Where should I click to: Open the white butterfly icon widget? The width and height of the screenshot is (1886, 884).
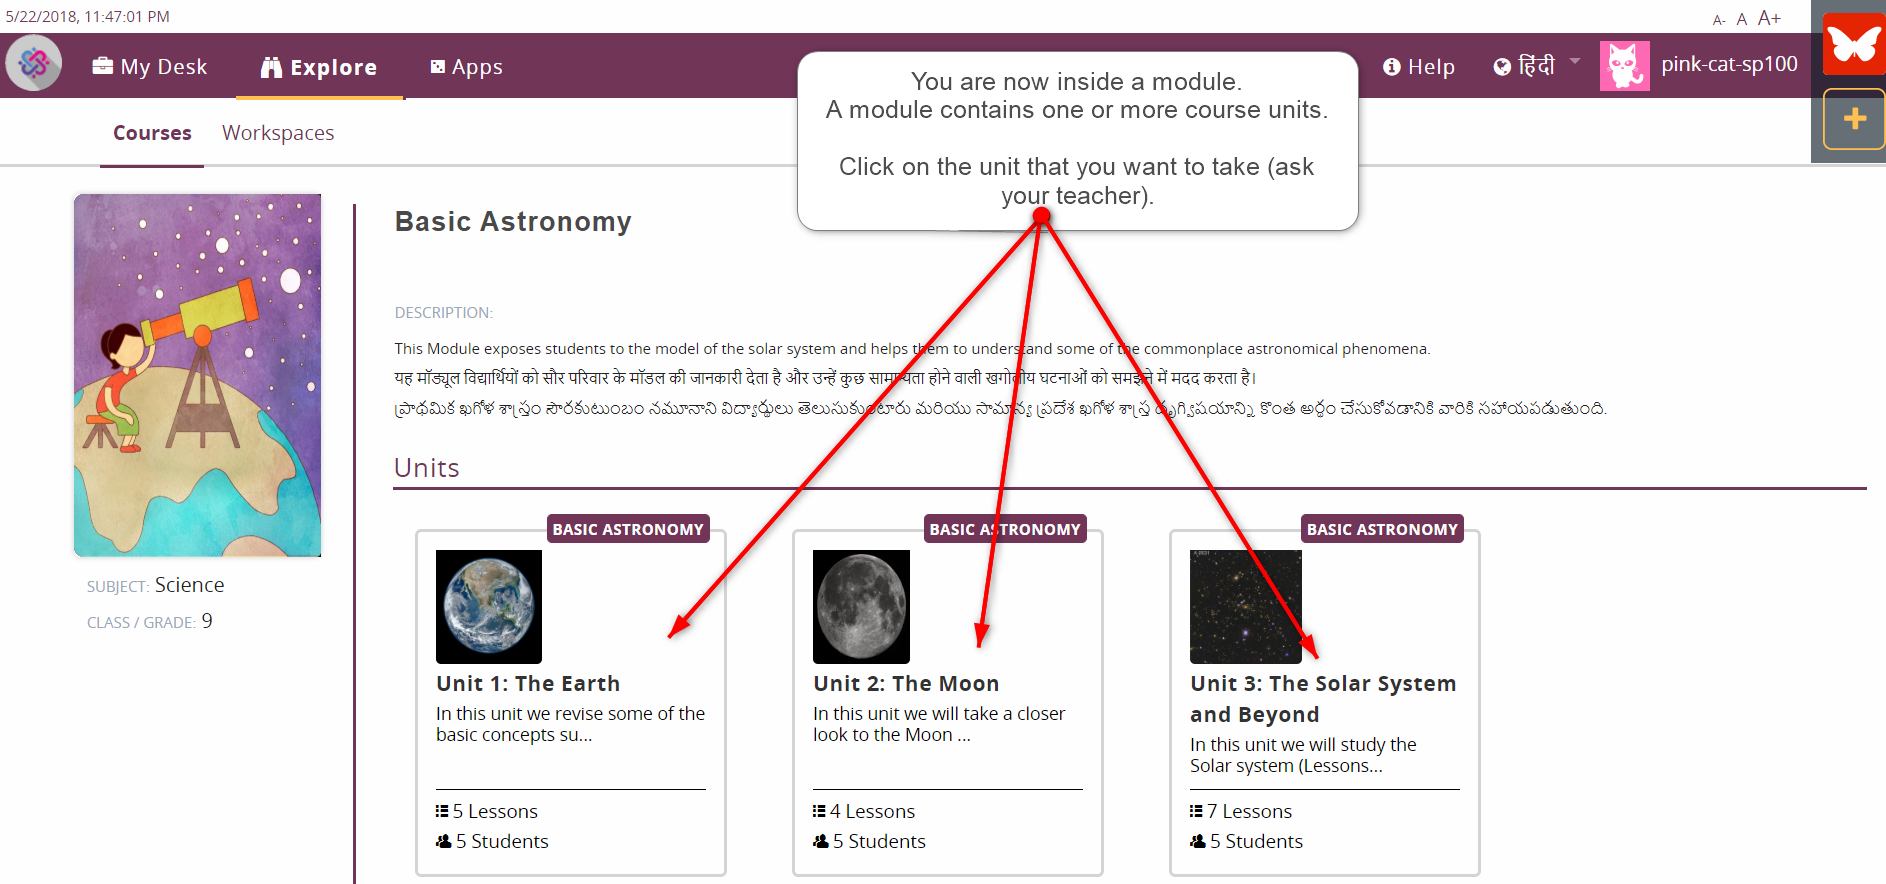(x=1853, y=45)
